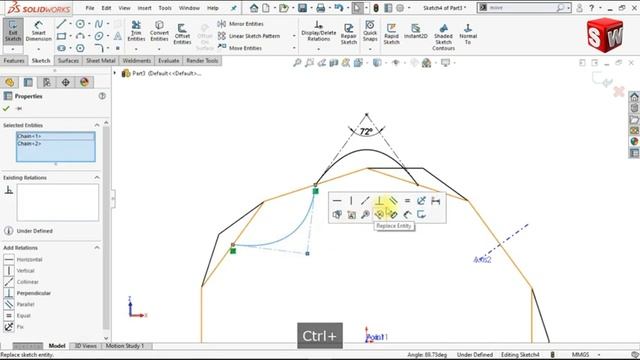Select Chain<1> in Selected Entities
Image resolution: width=640 pixels, height=360 pixels.
point(56,136)
